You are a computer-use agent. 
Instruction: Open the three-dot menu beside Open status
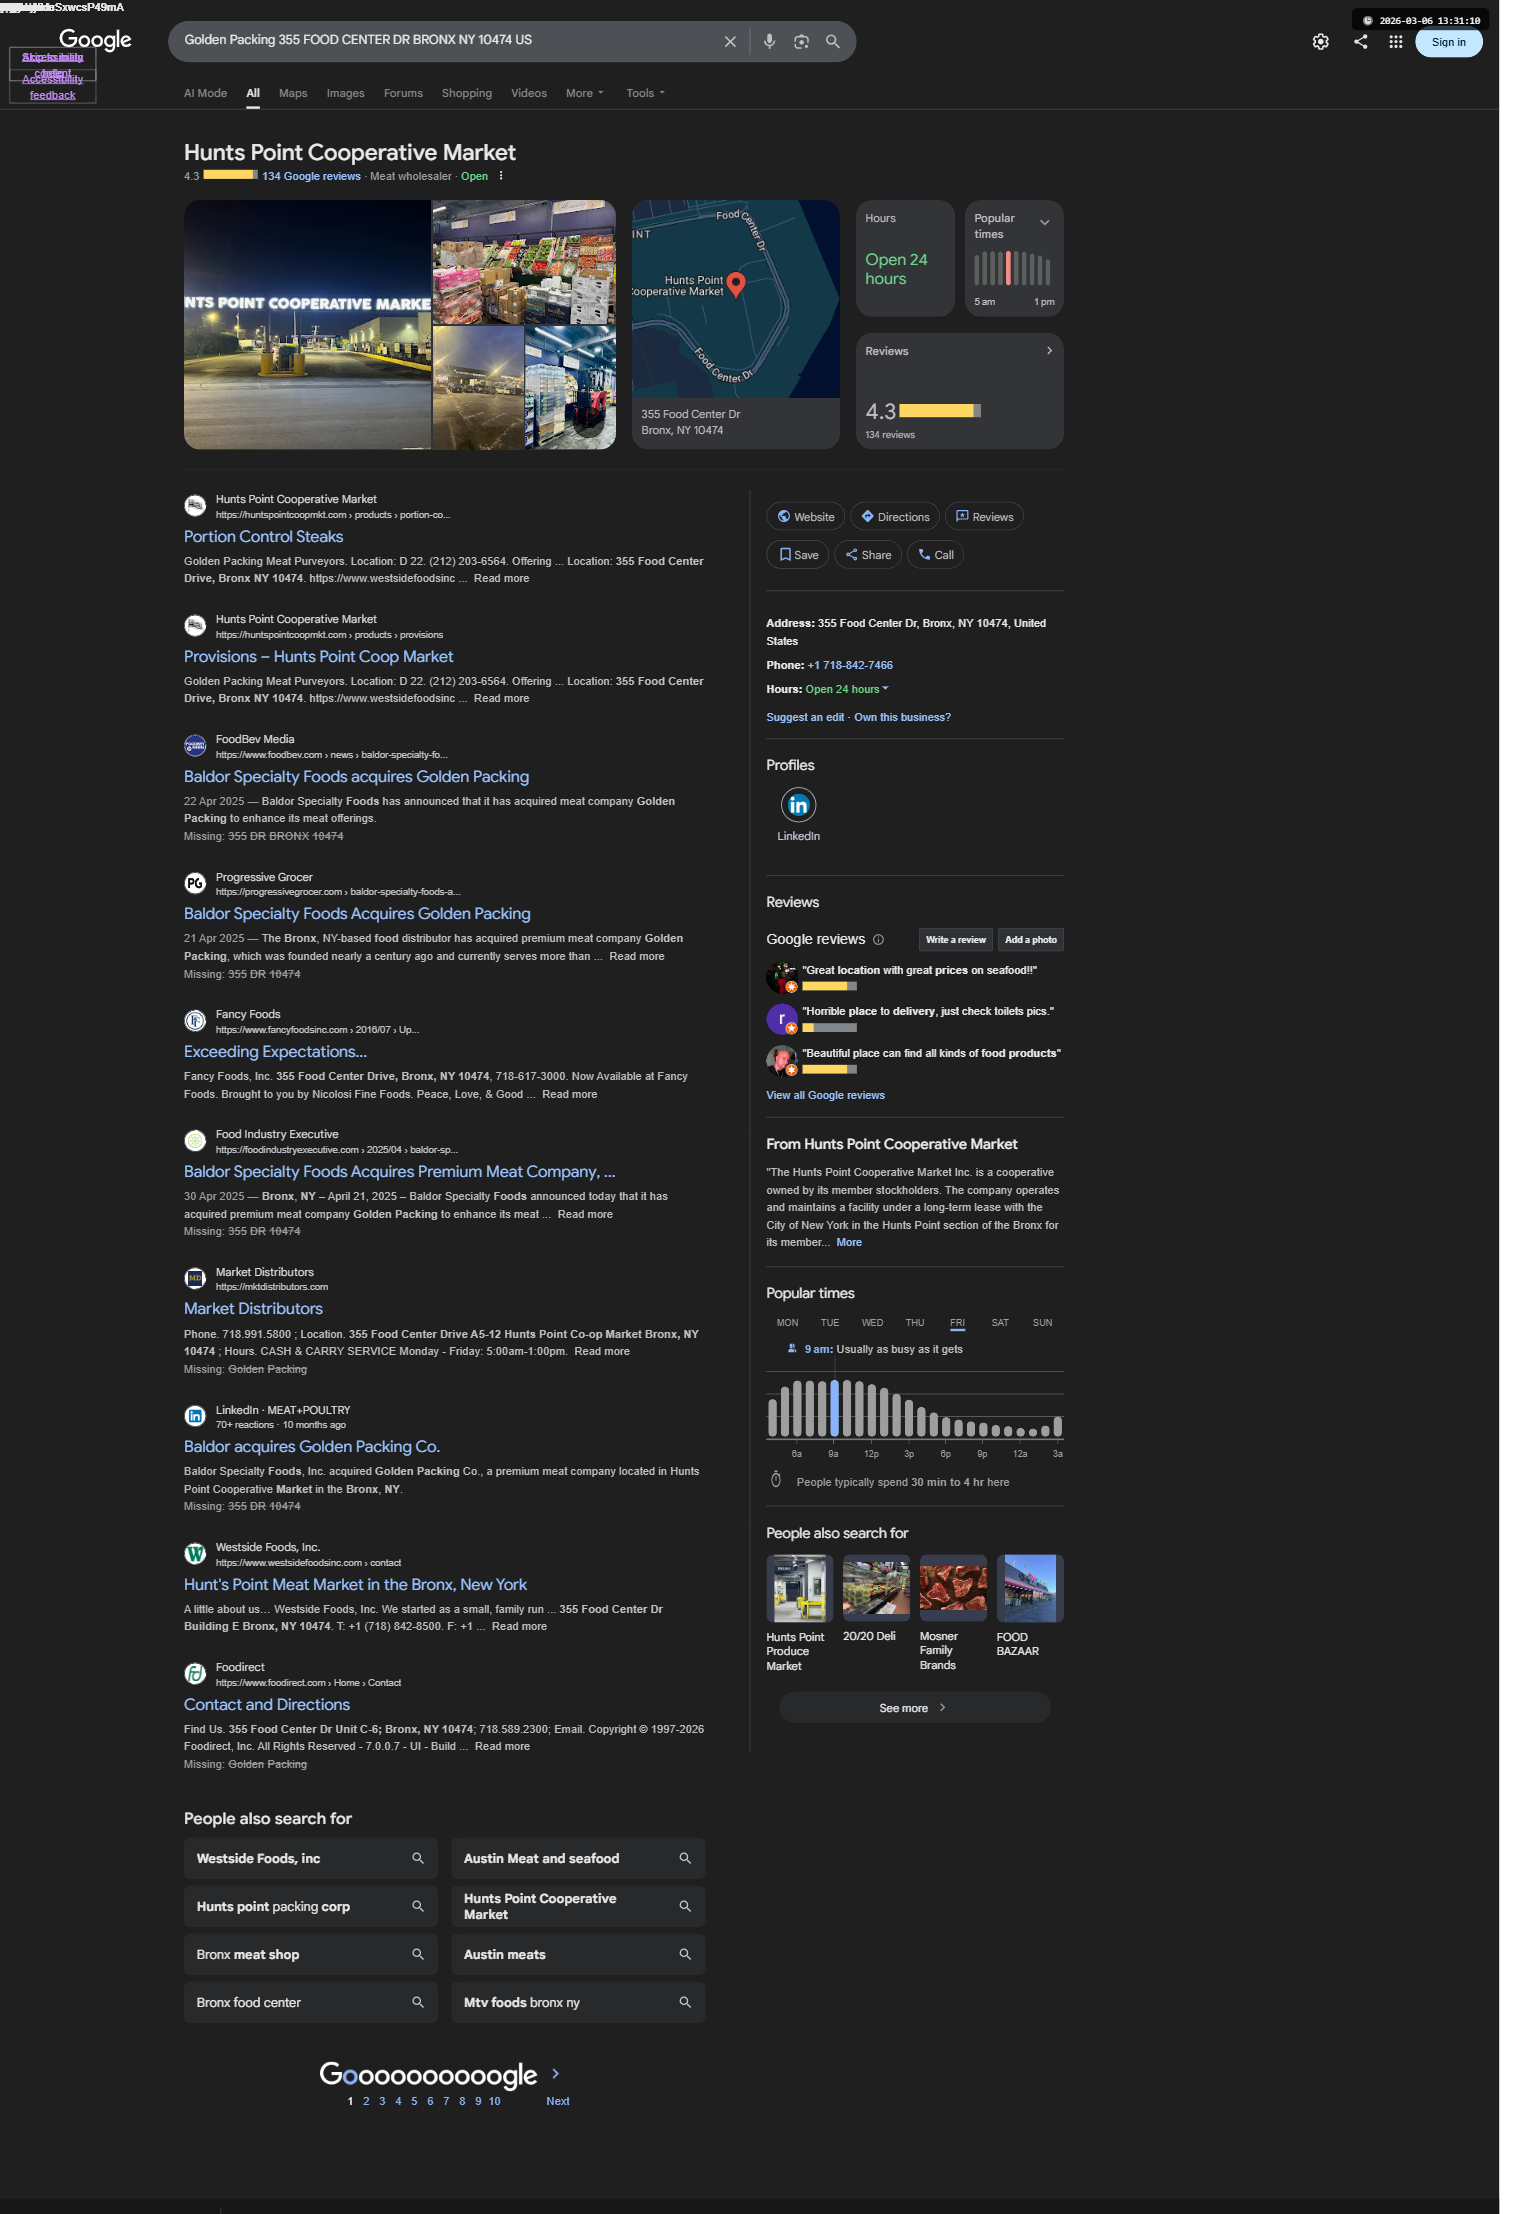click(501, 176)
